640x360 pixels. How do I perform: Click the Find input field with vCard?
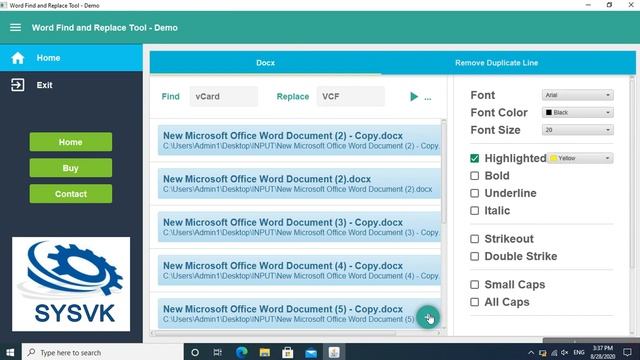(x=224, y=96)
